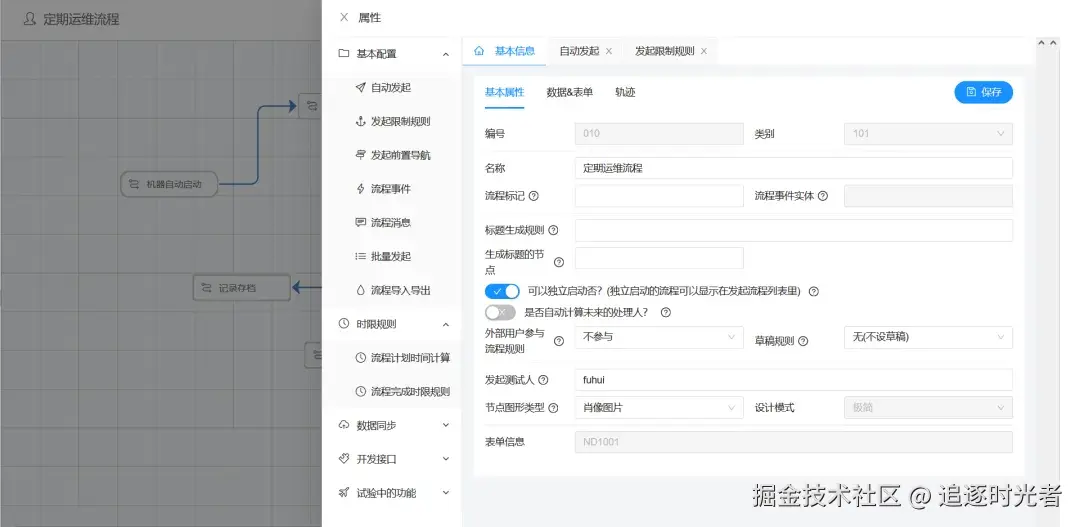Click the droplet icon next to 流程导入导出
The height and width of the screenshot is (527, 1080).
(x=360, y=291)
